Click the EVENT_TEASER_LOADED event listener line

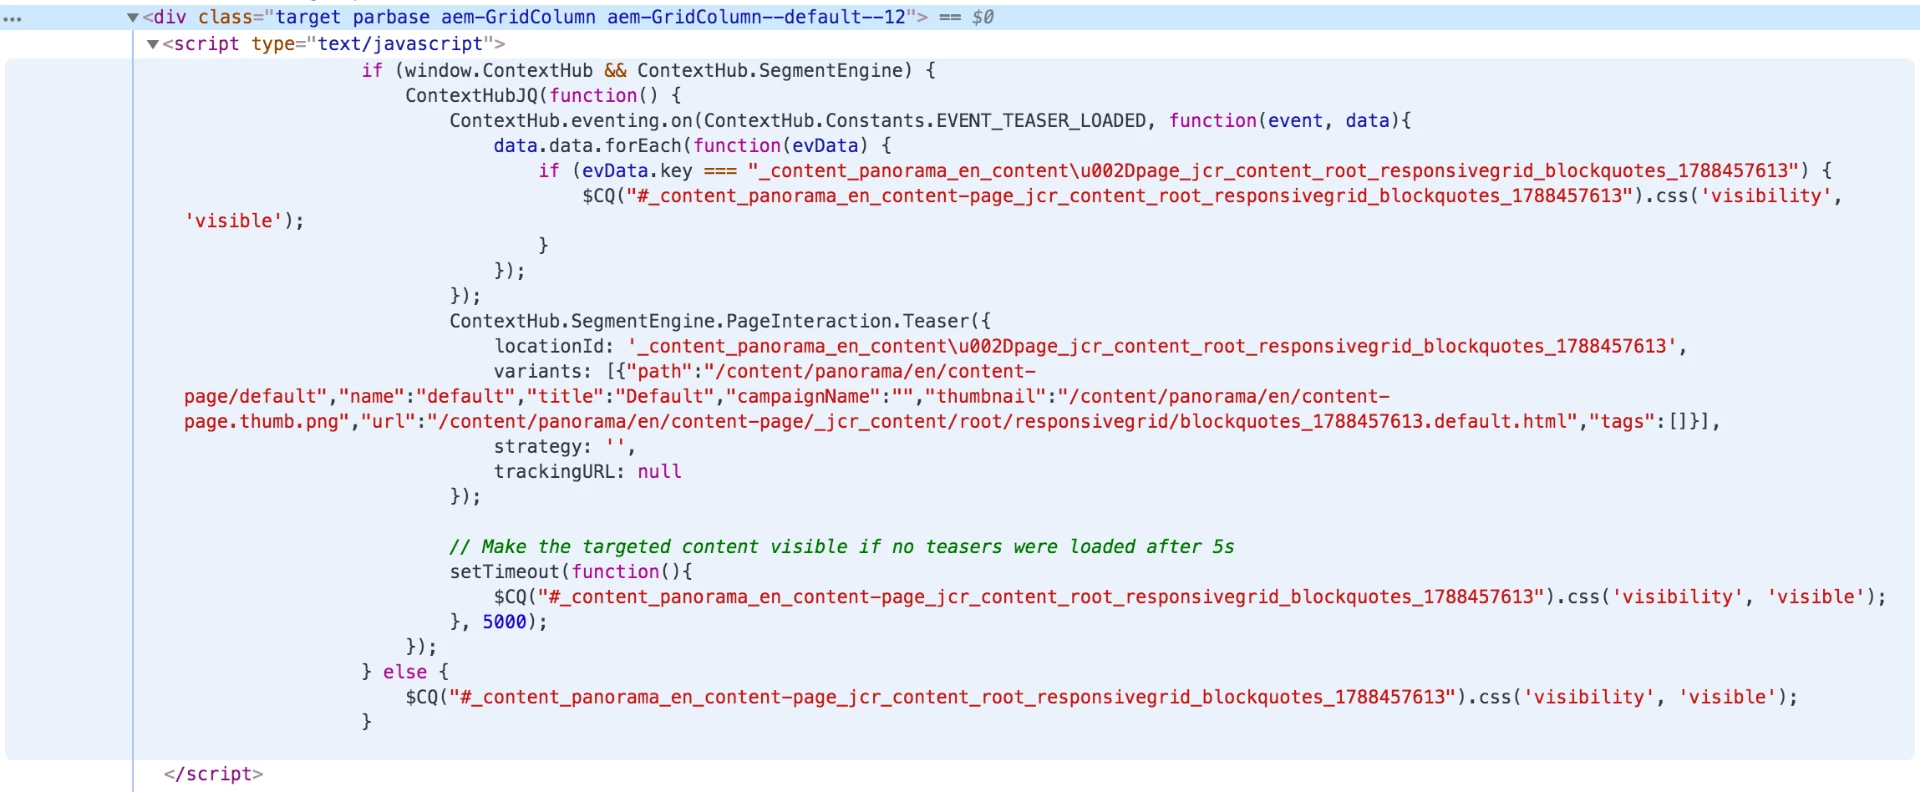pos(930,120)
